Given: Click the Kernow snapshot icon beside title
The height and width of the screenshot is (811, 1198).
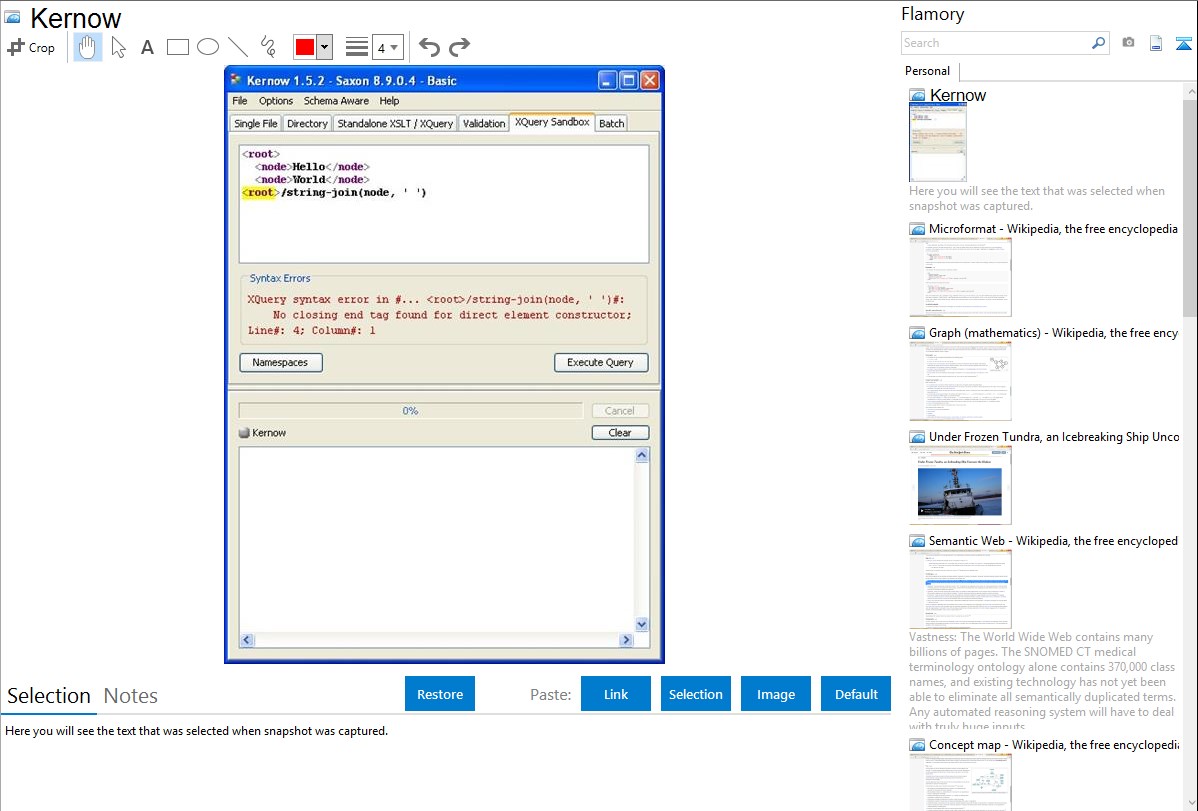Looking at the screenshot, I should pyautogui.click(x=12, y=17).
